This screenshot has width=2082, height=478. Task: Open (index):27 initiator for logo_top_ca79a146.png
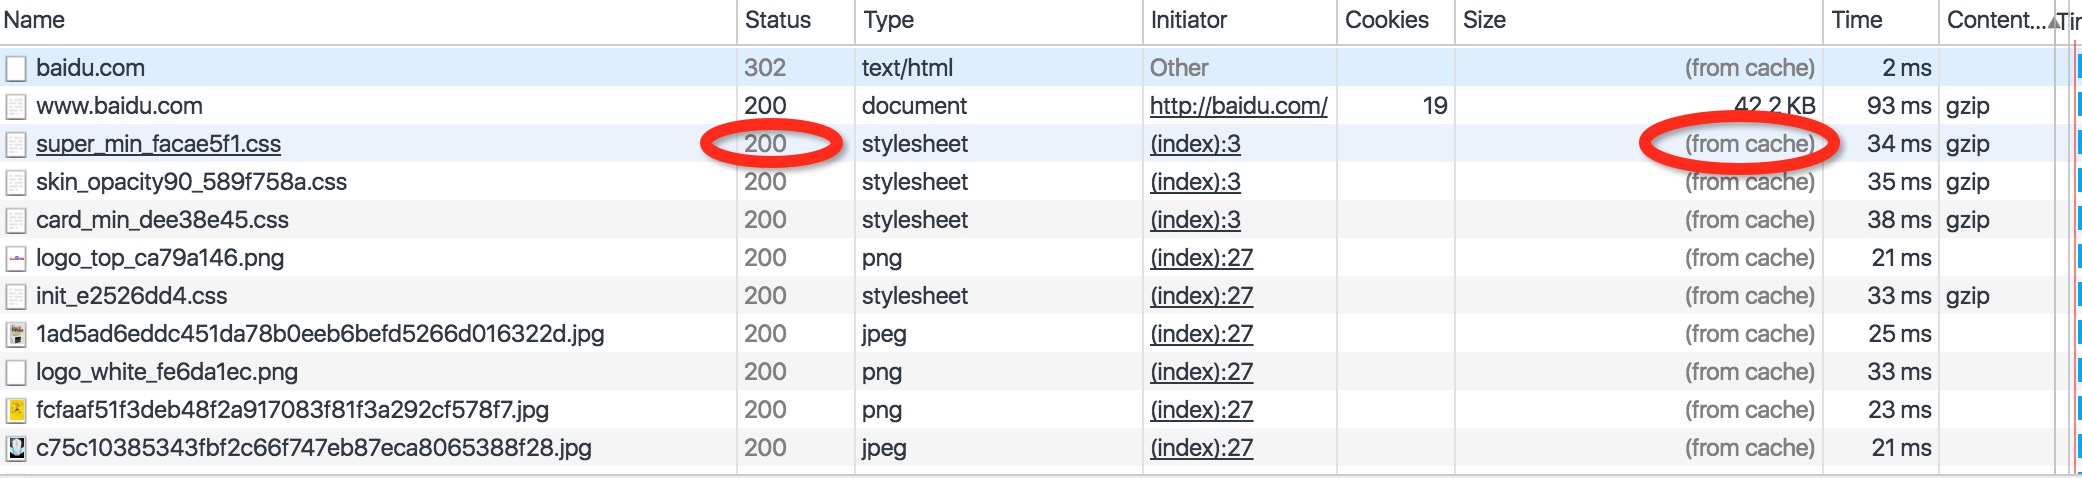[x=1201, y=258]
